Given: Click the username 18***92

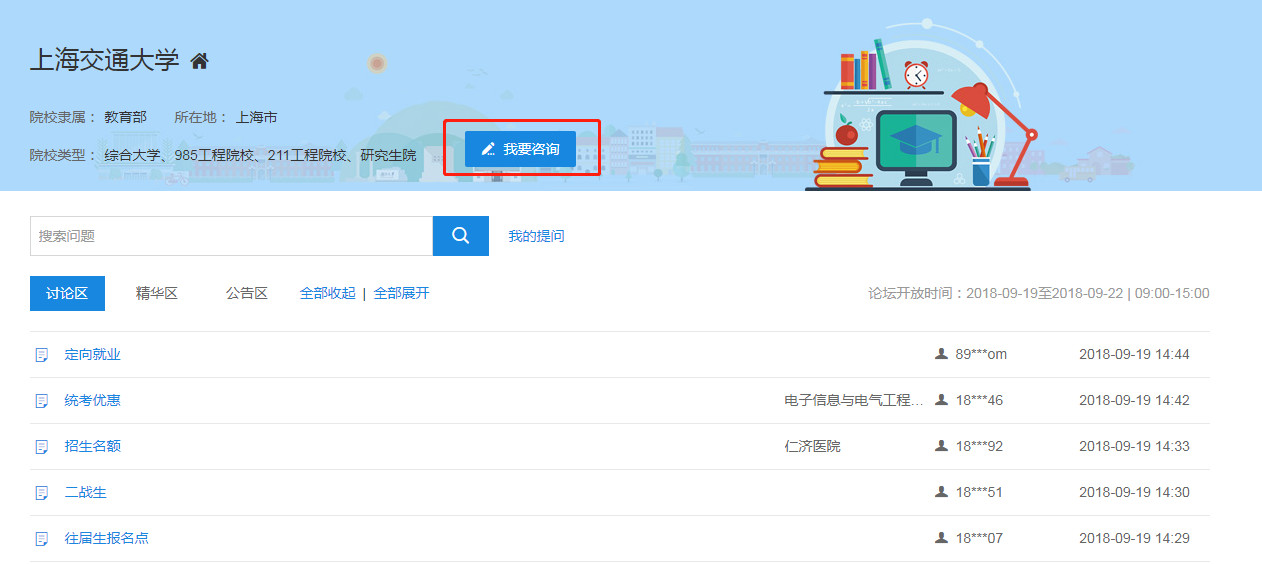Looking at the screenshot, I should [x=979, y=446].
